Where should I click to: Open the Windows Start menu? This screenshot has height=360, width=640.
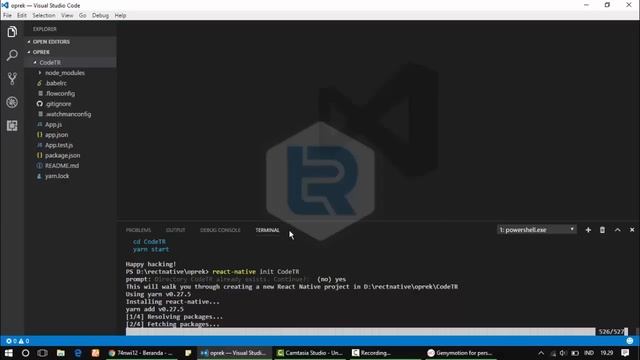(x=9, y=353)
